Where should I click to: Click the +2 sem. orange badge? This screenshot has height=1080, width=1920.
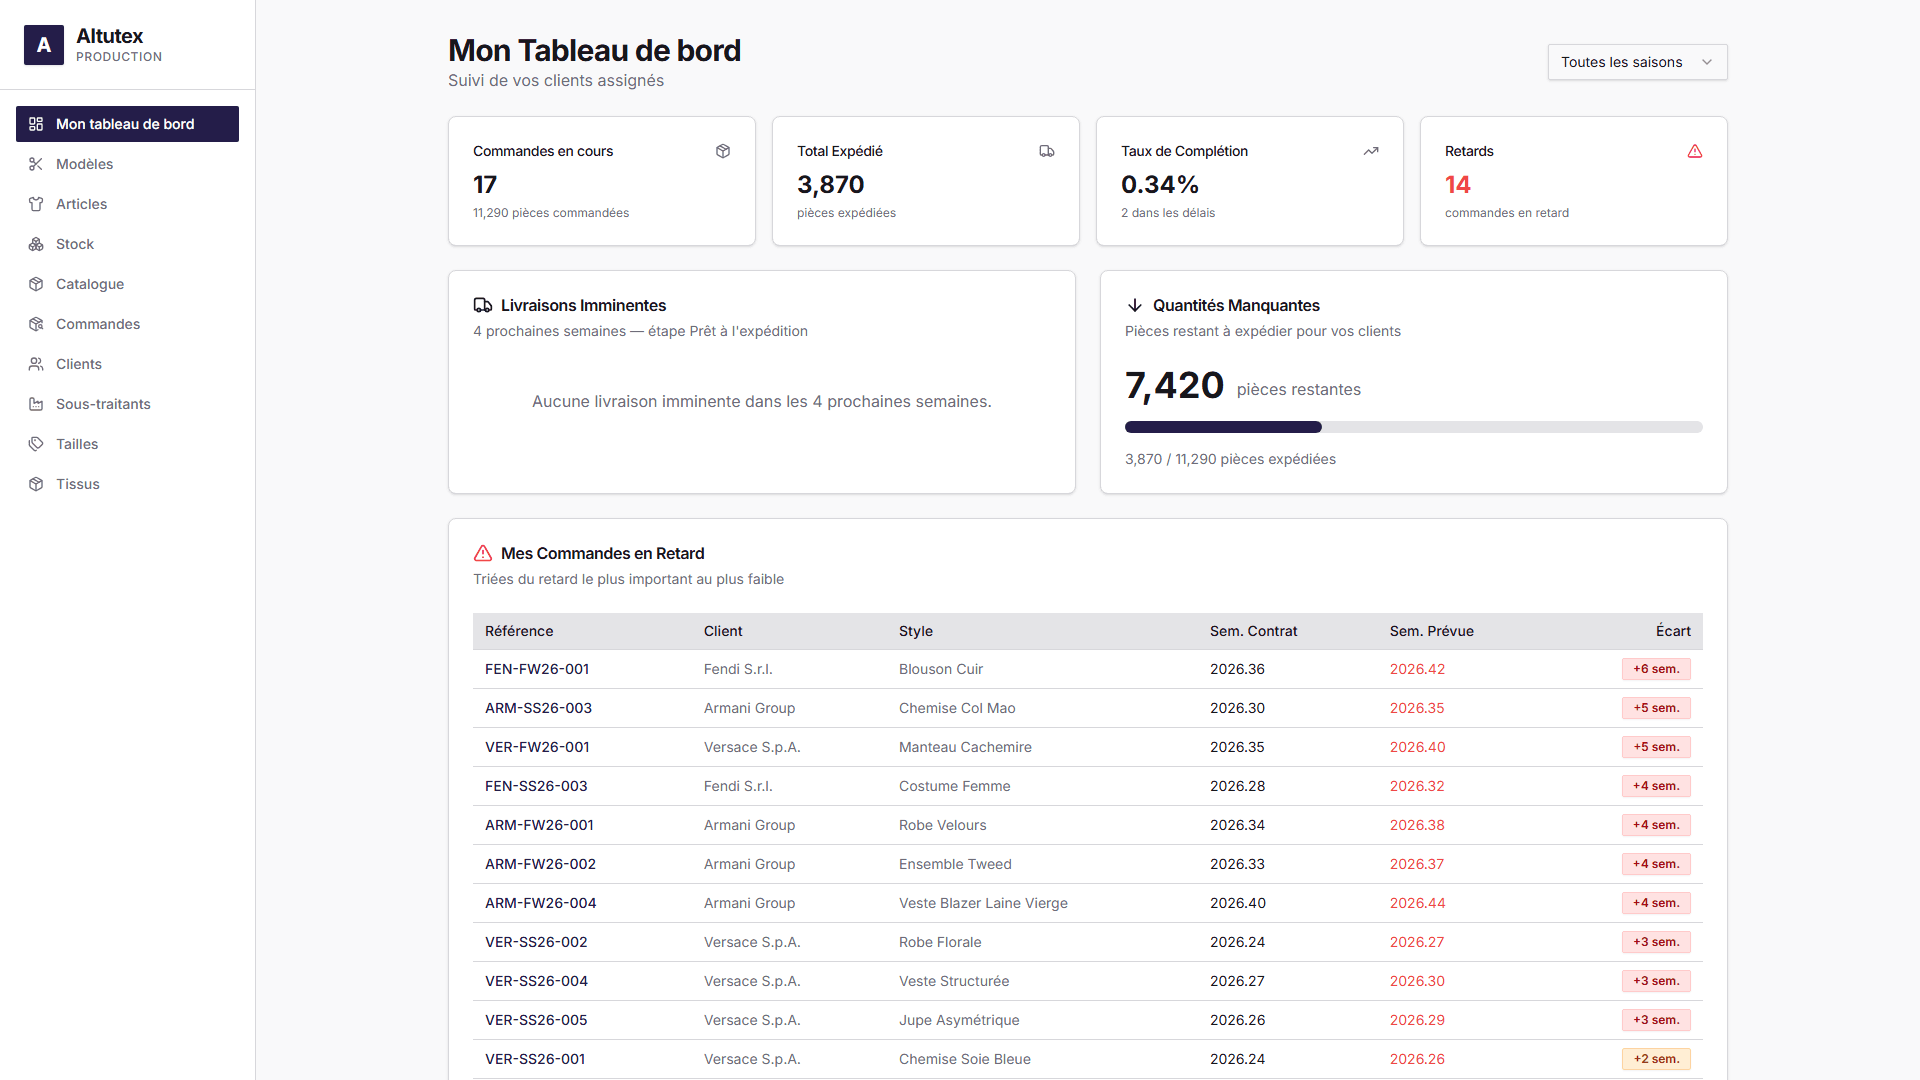tap(1656, 1059)
